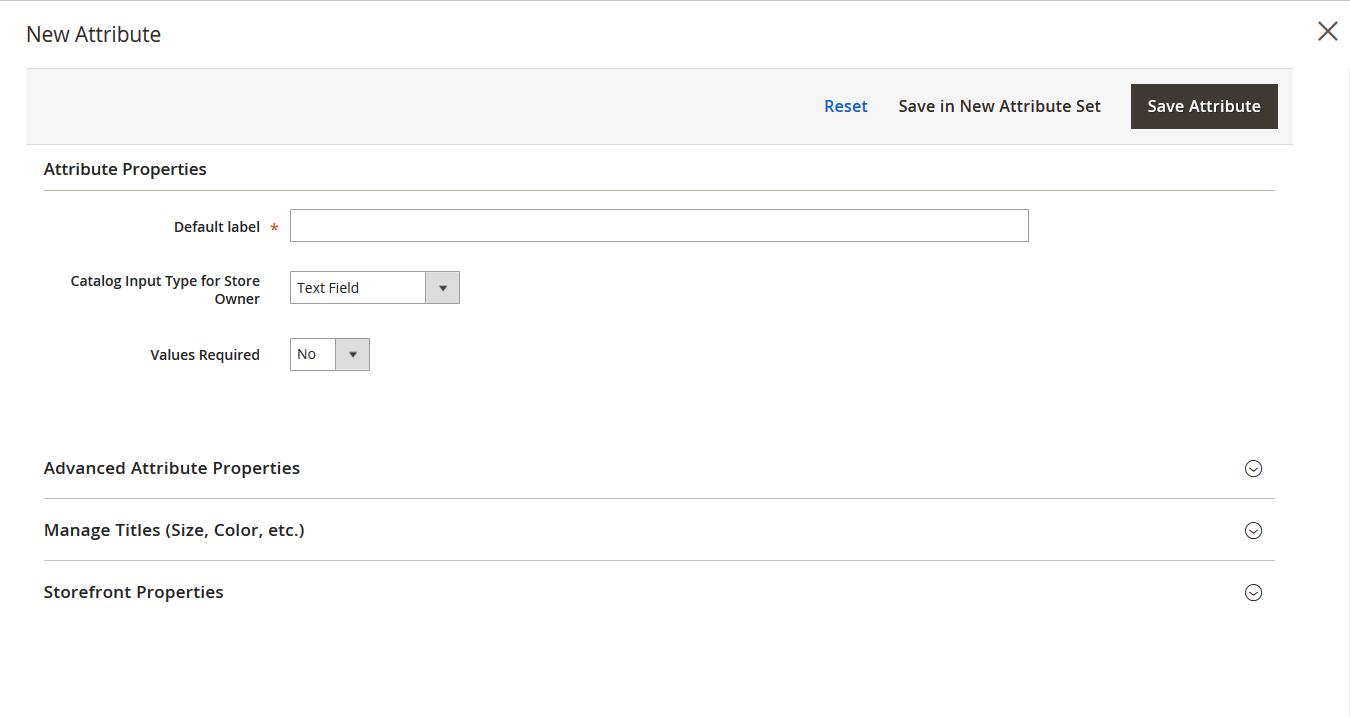Click the Default label field label
Screen dimensions: 1350x717
click(x=217, y=227)
